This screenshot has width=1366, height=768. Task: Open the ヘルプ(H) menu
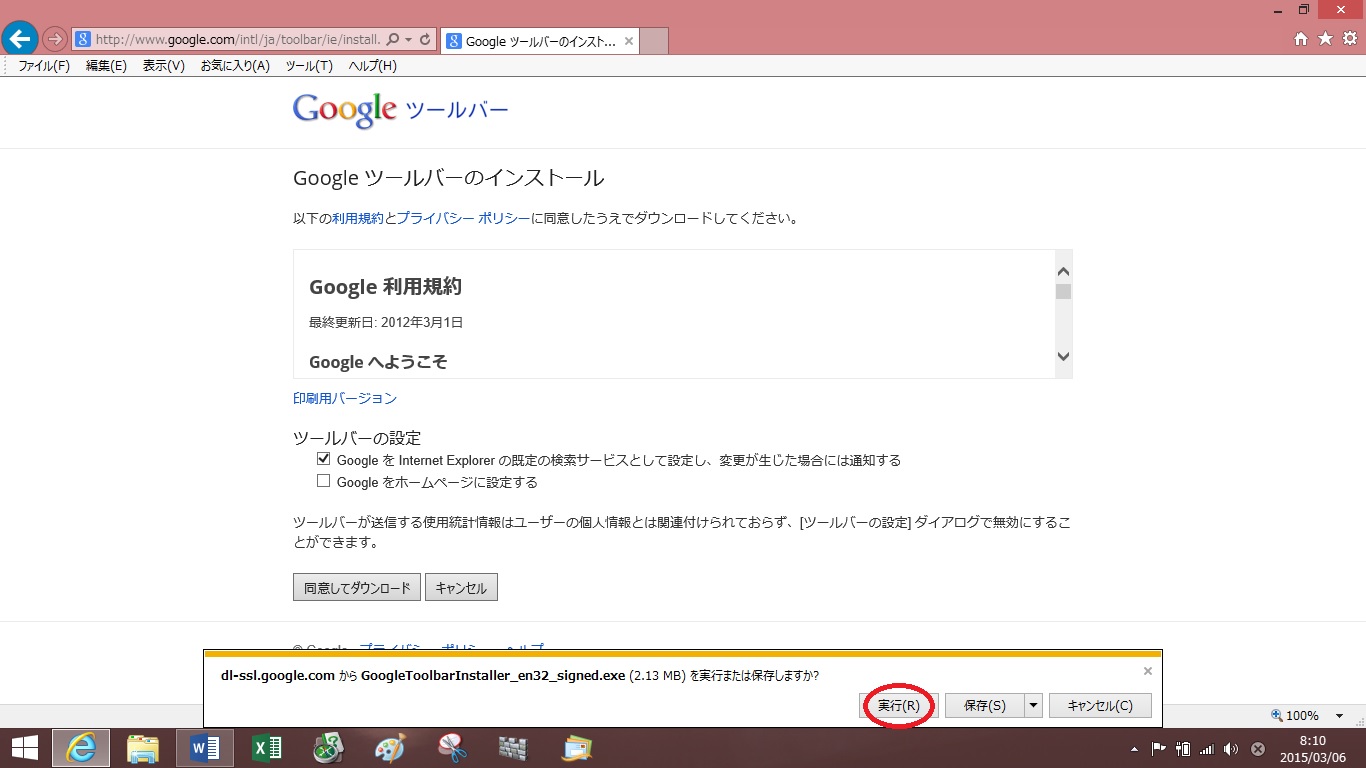click(x=372, y=66)
